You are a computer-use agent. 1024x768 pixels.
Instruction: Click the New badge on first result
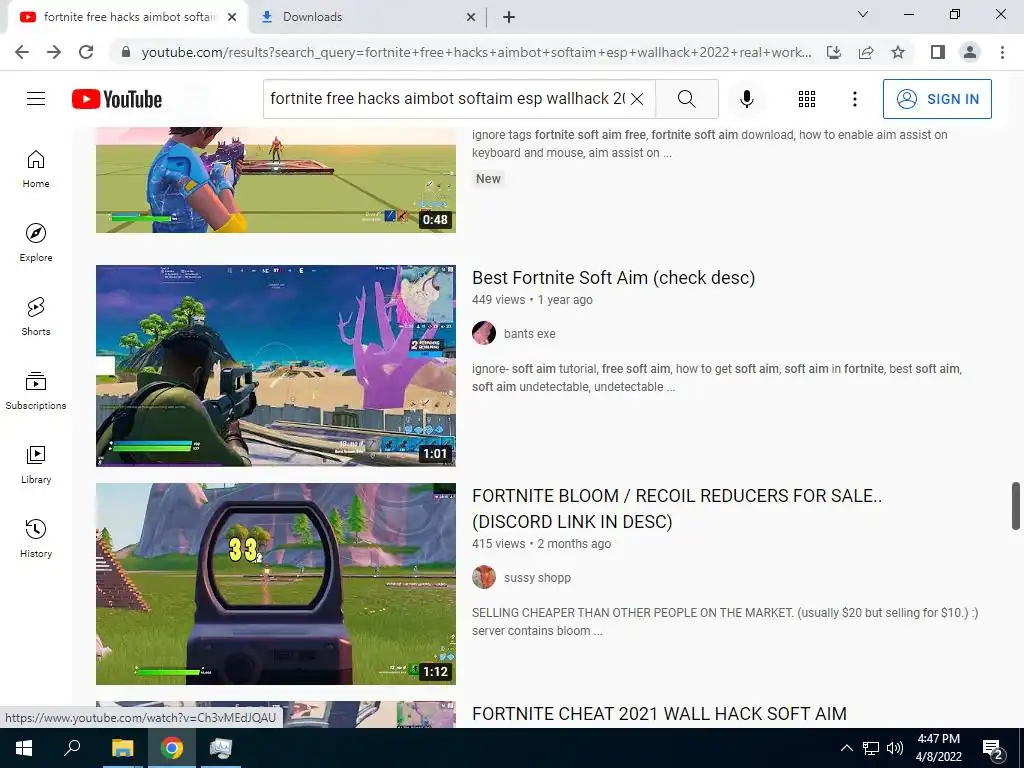[488, 178]
